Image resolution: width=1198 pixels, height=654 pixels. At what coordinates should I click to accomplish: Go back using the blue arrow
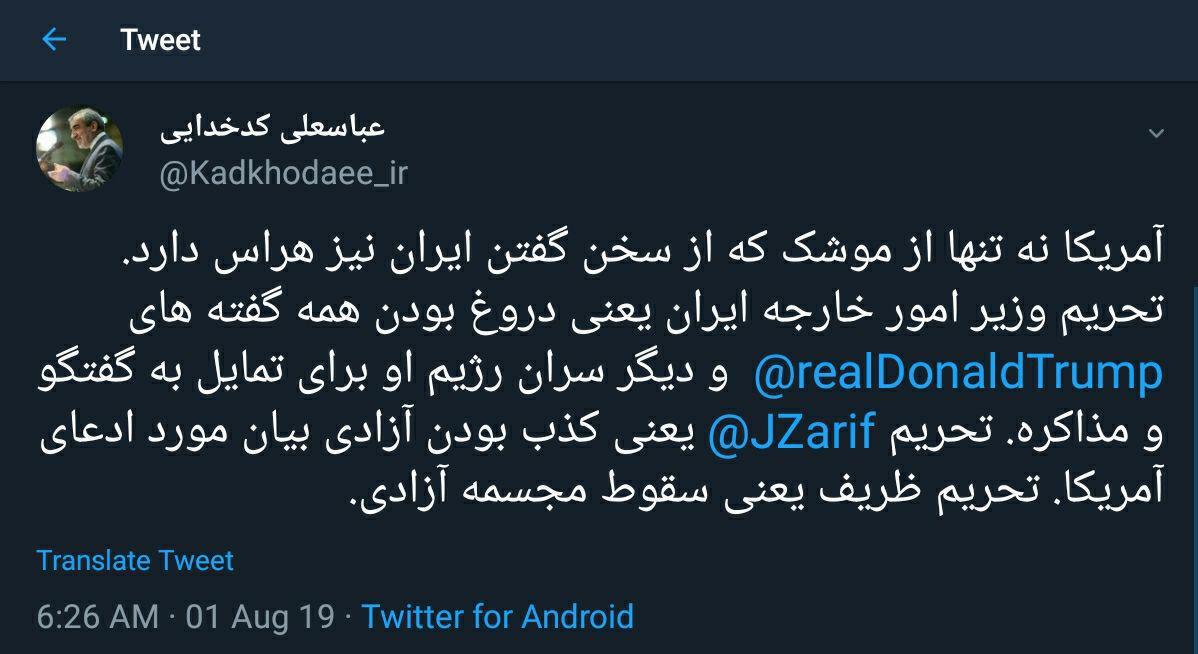pos(53,39)
